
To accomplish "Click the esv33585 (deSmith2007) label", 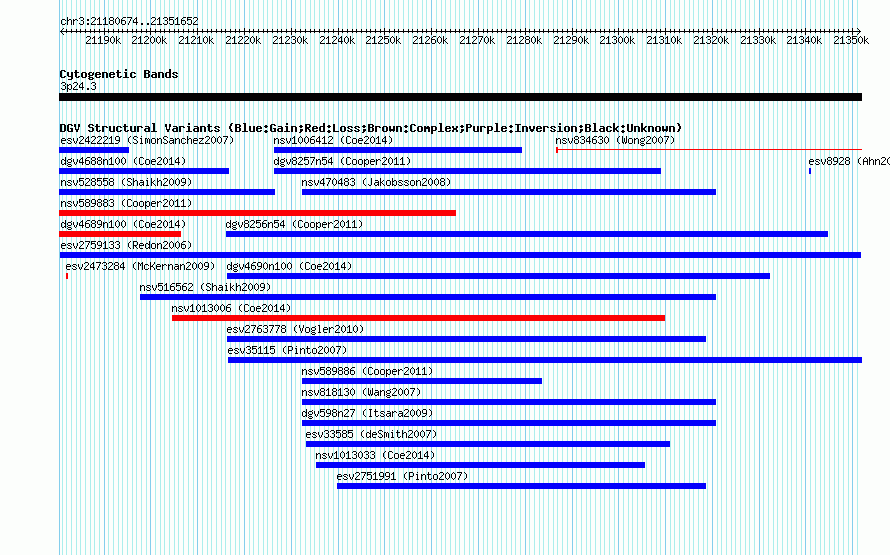I will (x=371, y=434).
